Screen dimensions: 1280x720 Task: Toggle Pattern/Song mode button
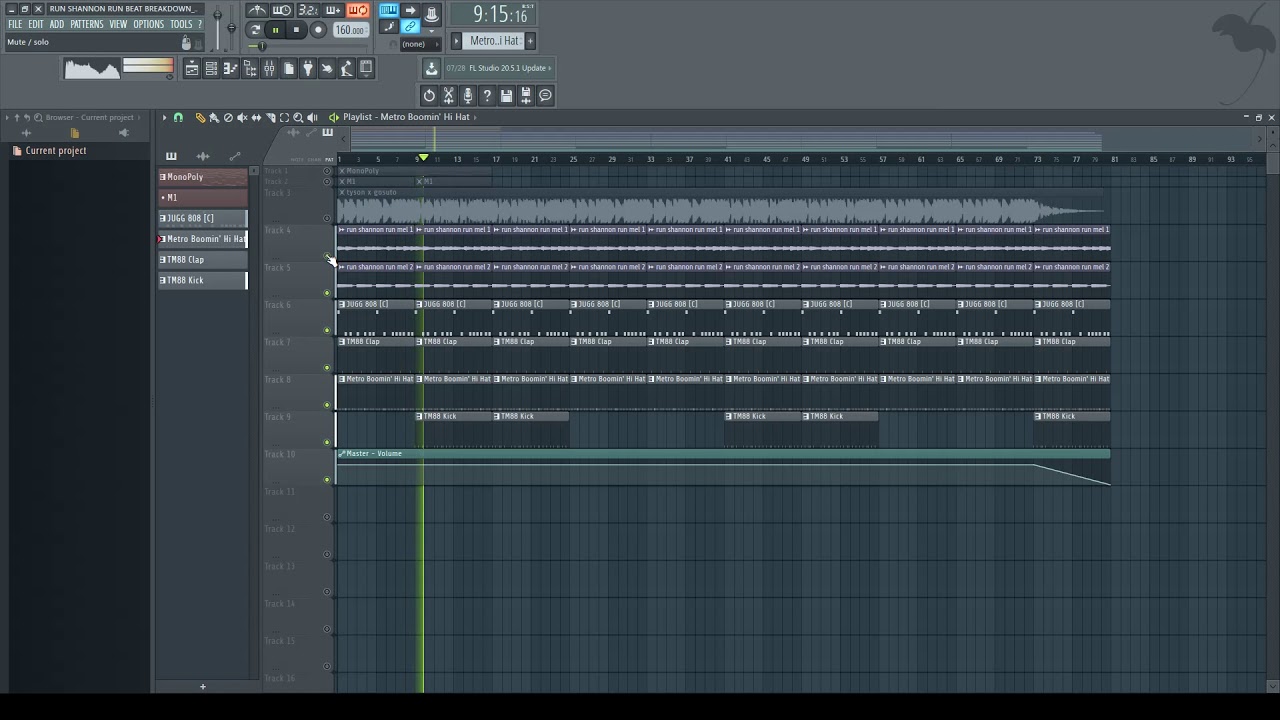(255, 30)
